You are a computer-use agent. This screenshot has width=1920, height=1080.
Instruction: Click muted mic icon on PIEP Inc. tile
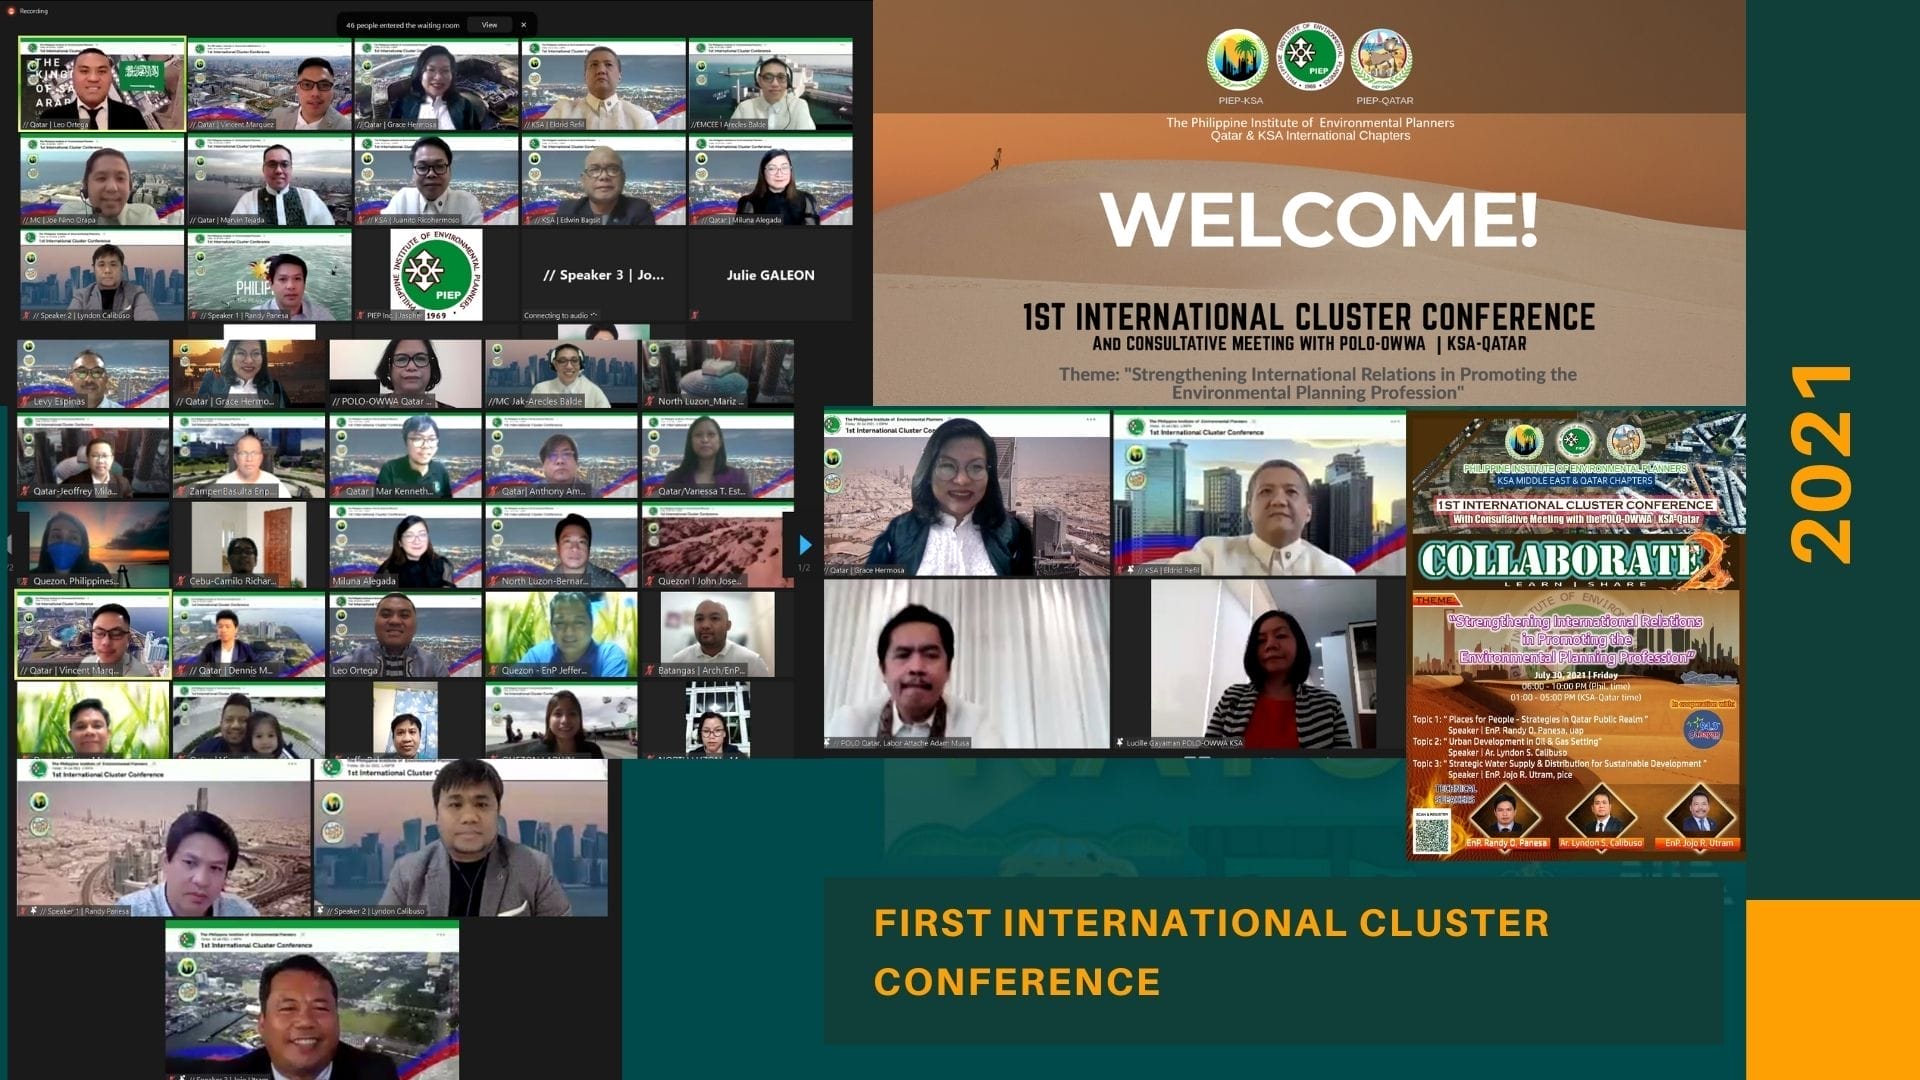point(360,315)
